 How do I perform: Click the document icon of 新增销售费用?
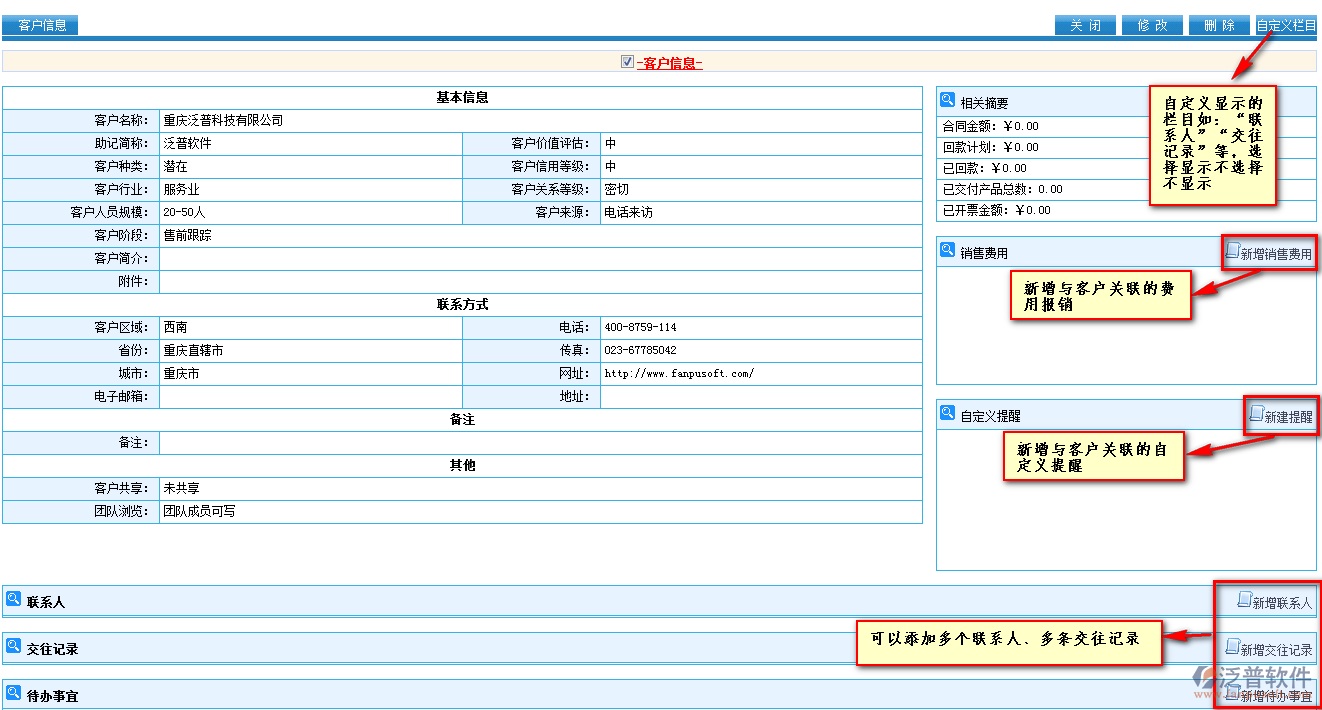[1232, 252]
